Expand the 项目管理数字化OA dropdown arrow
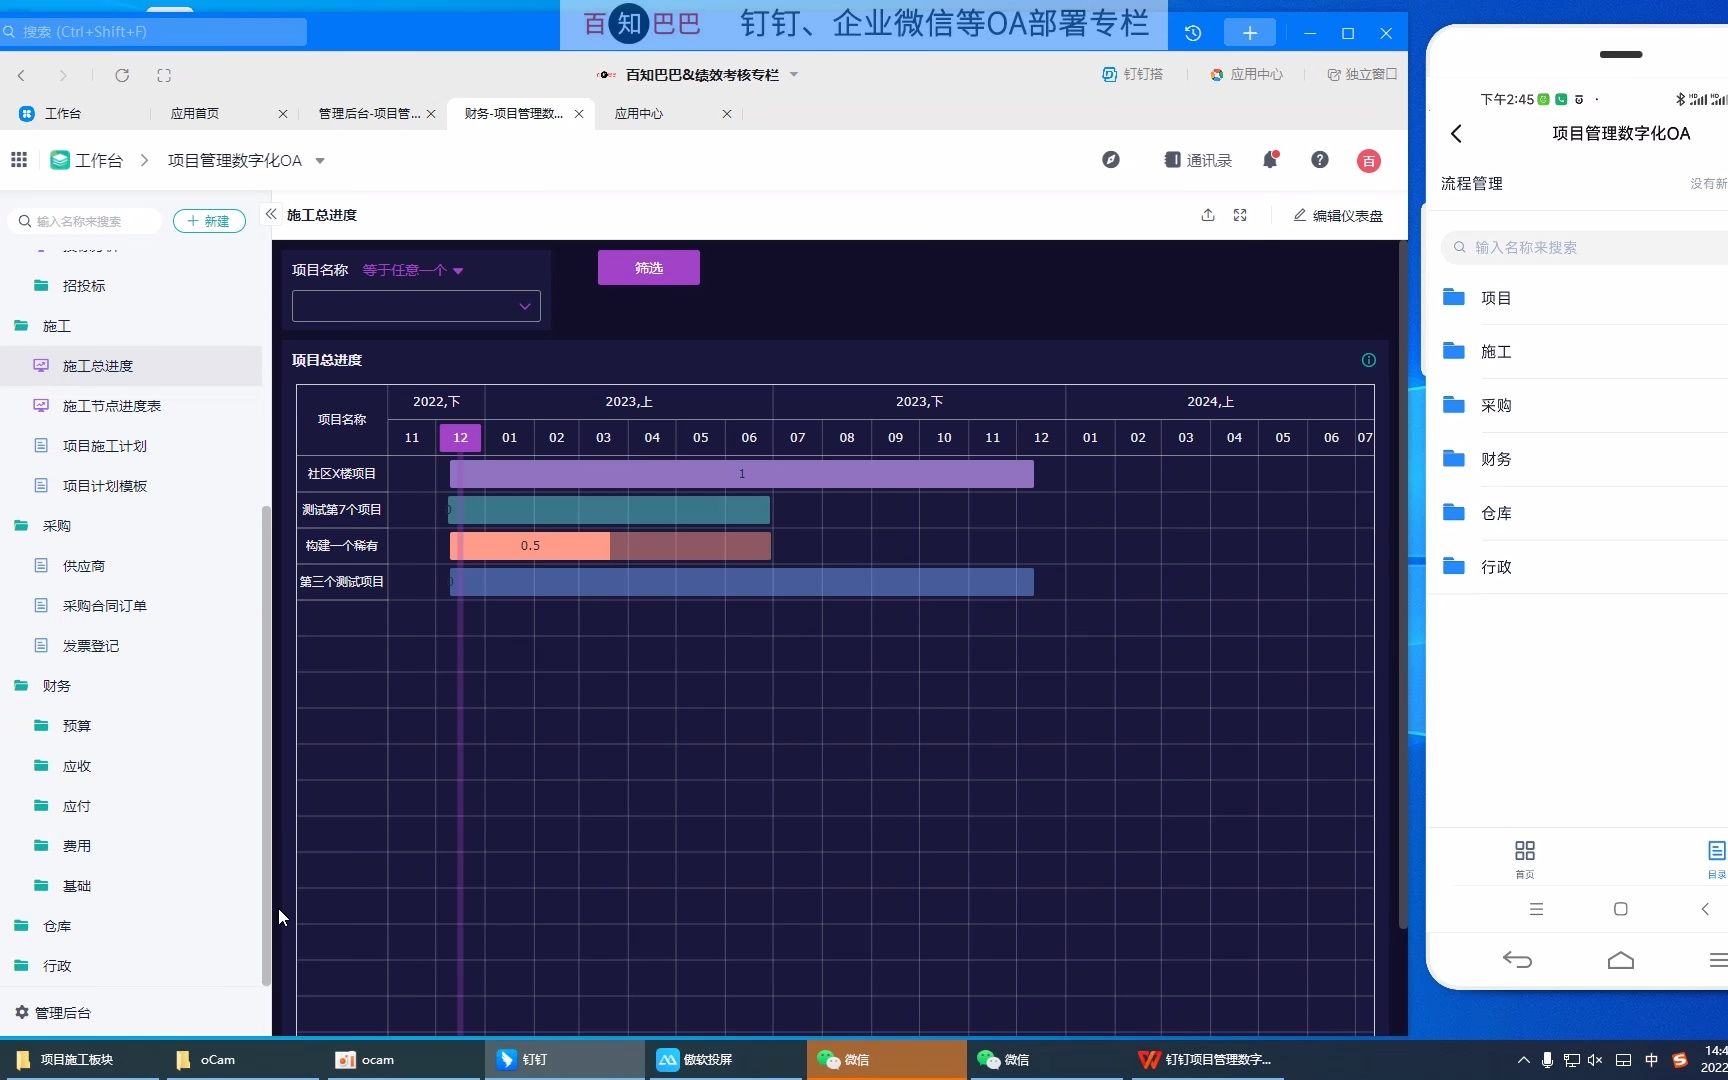Screen dimensions: 1728x1080 (x=320, y=161)
